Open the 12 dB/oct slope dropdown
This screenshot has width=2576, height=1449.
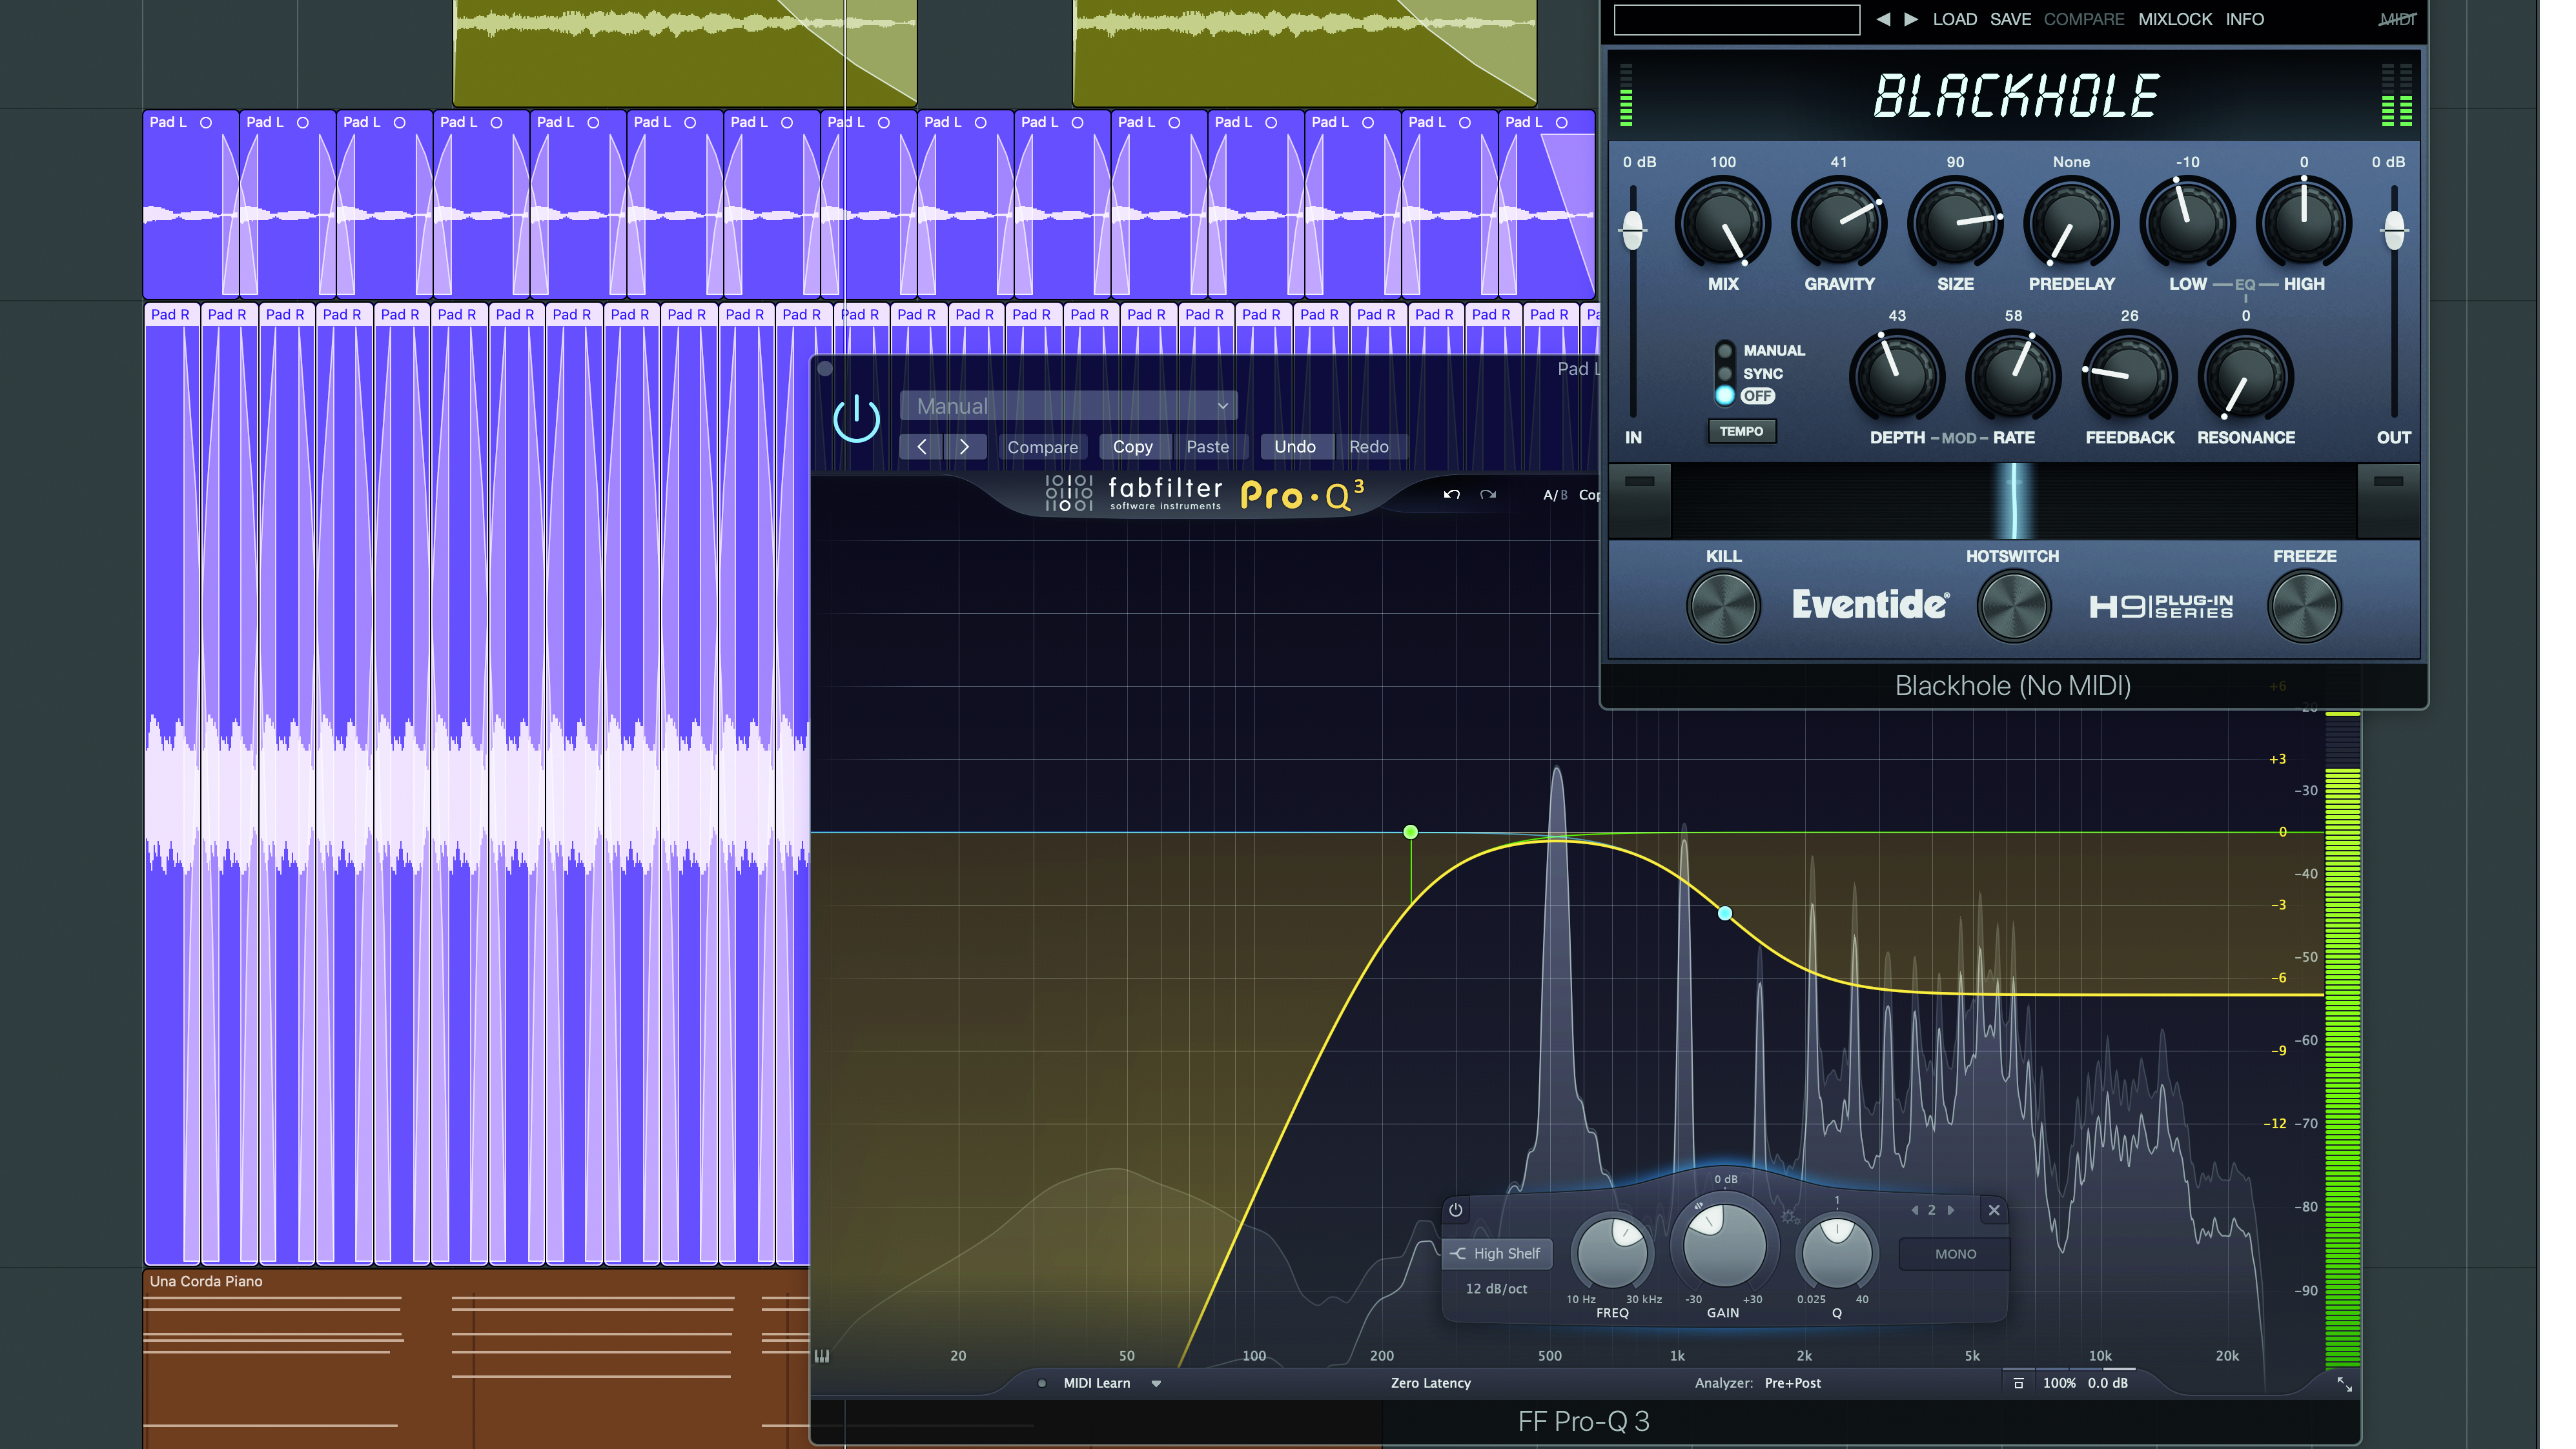tap(1496, 1289)
